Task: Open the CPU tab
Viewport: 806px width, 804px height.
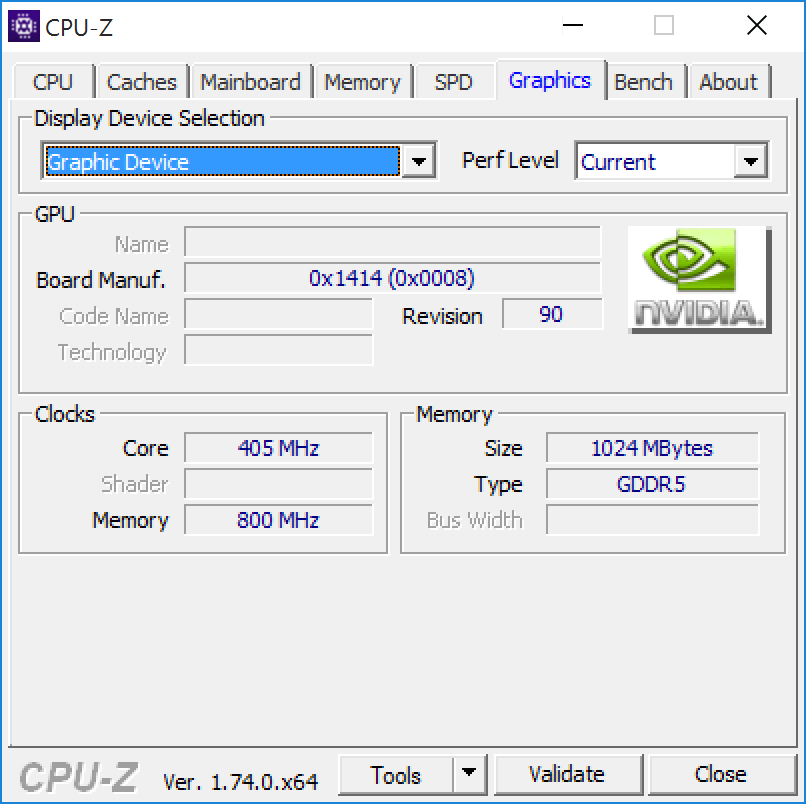Action: (53, 82)
